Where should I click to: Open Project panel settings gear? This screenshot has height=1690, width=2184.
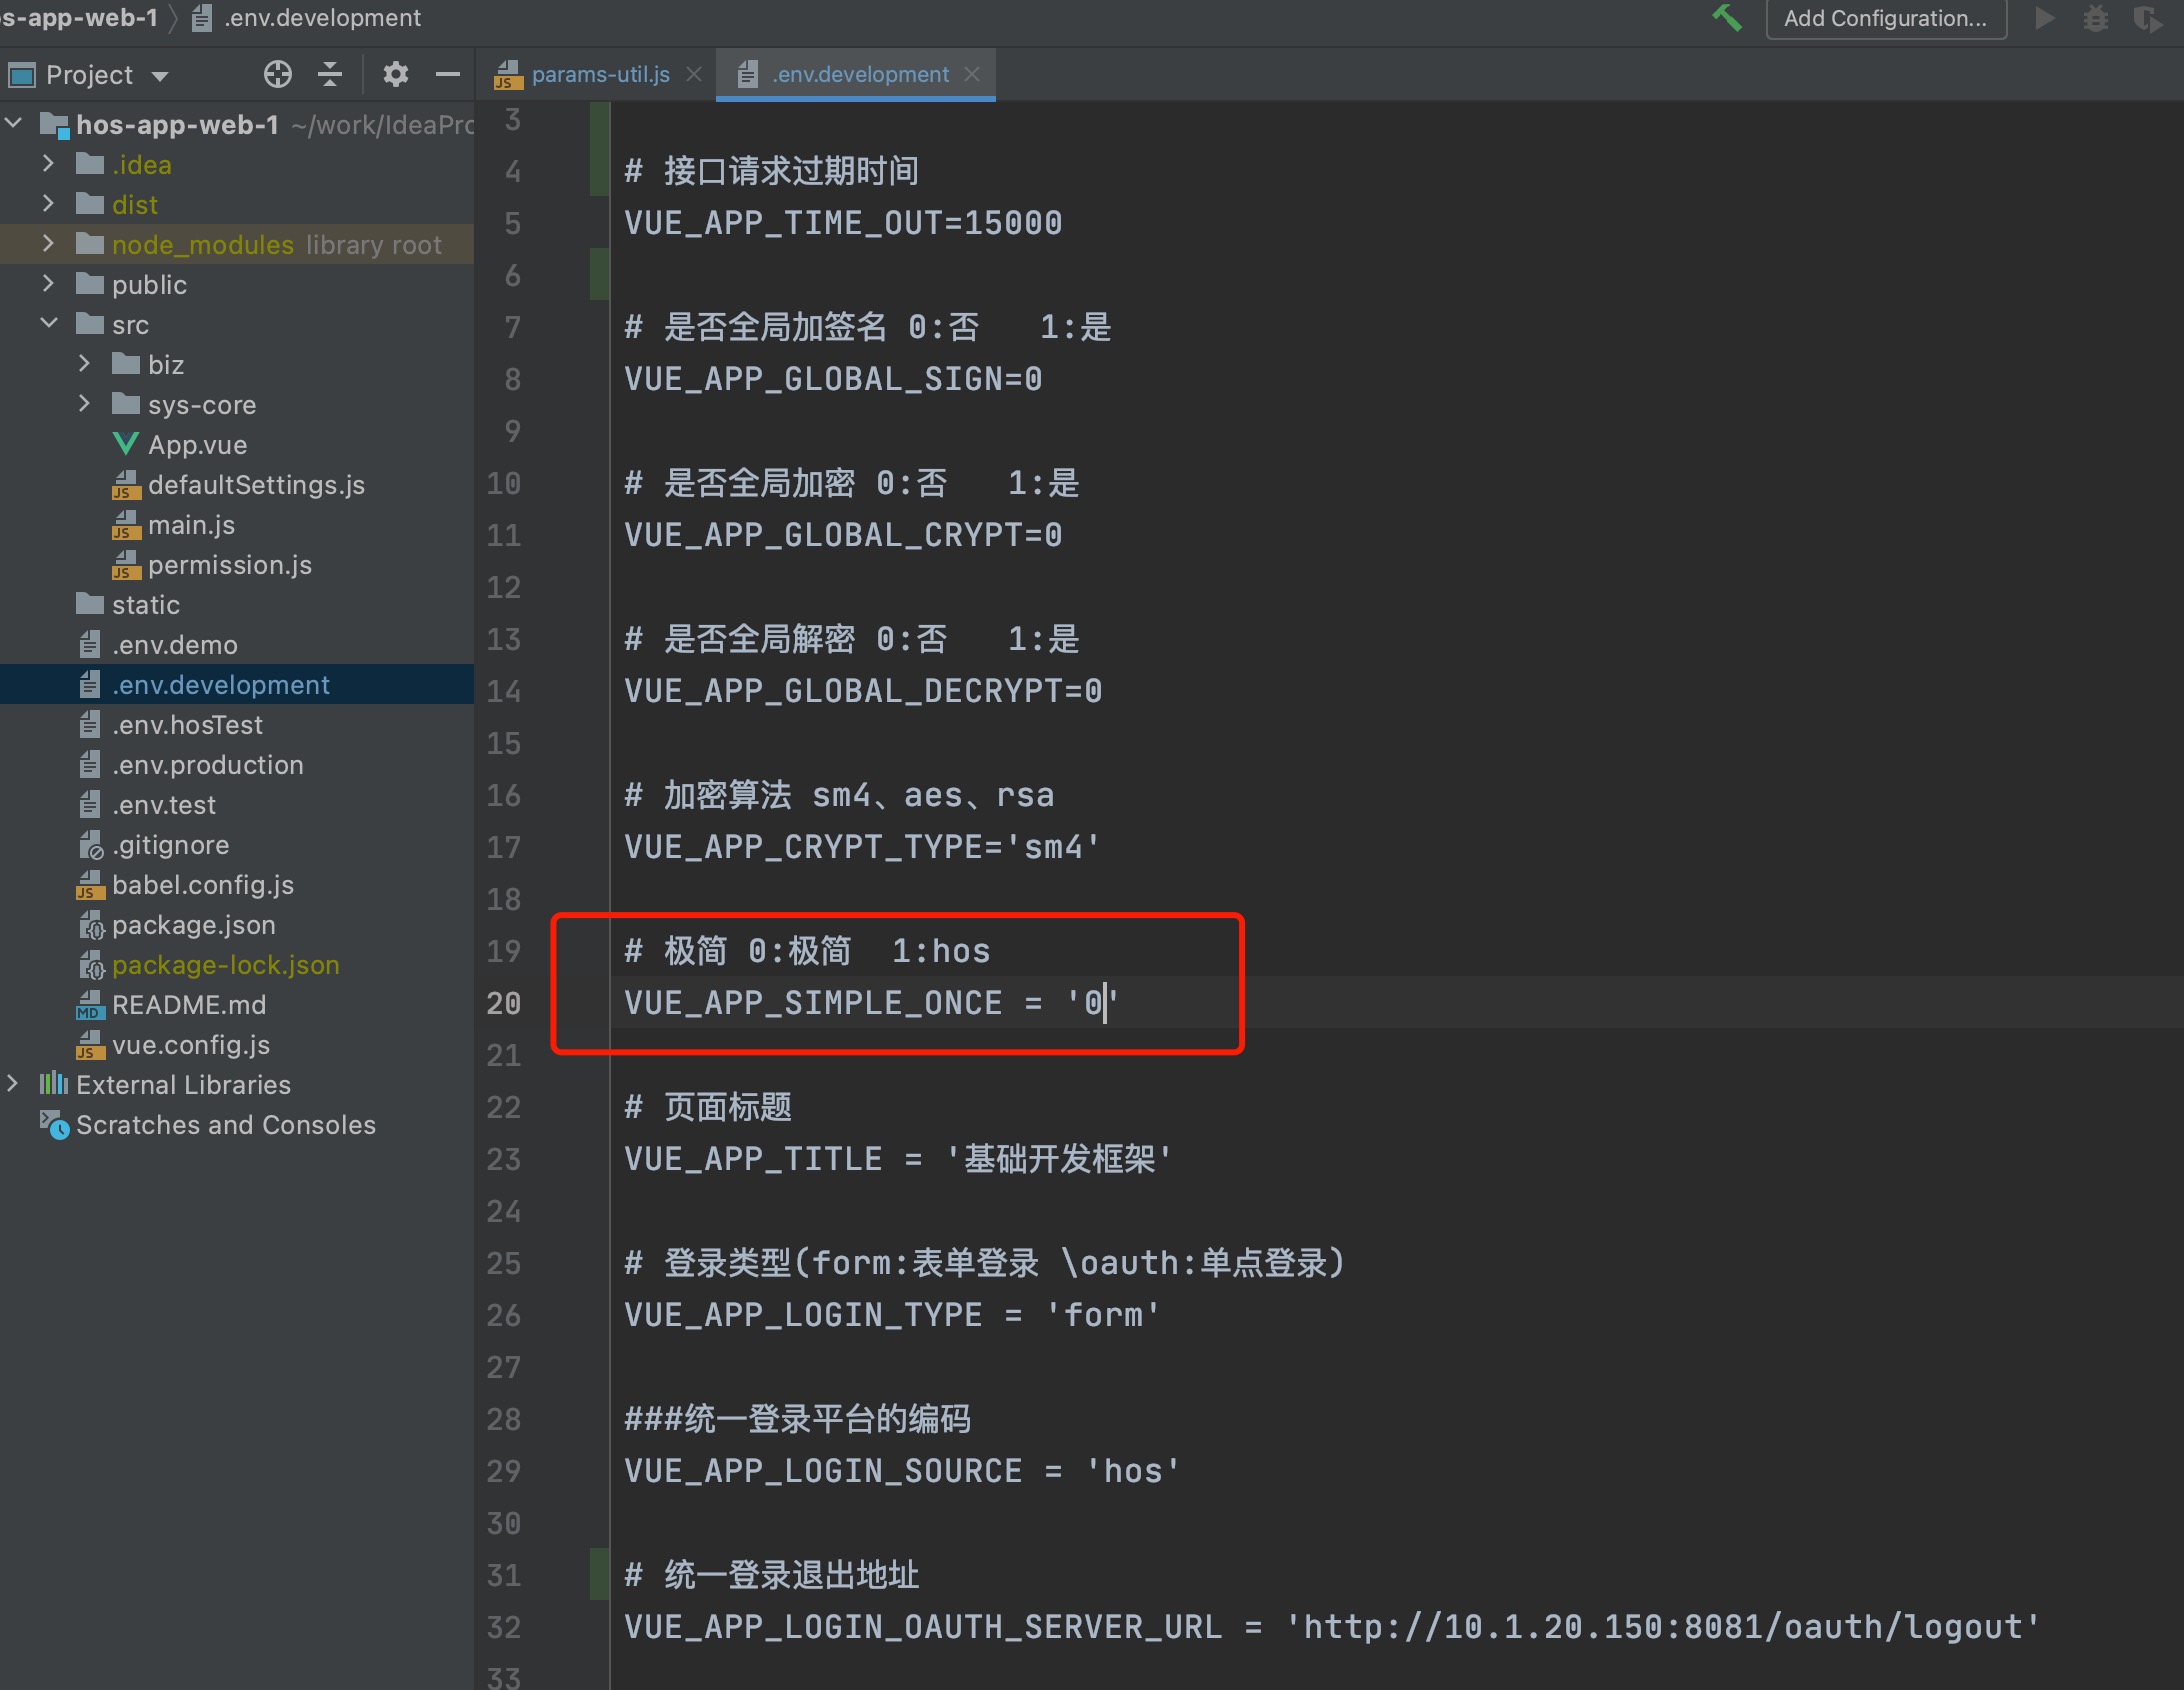coord(396,74)
